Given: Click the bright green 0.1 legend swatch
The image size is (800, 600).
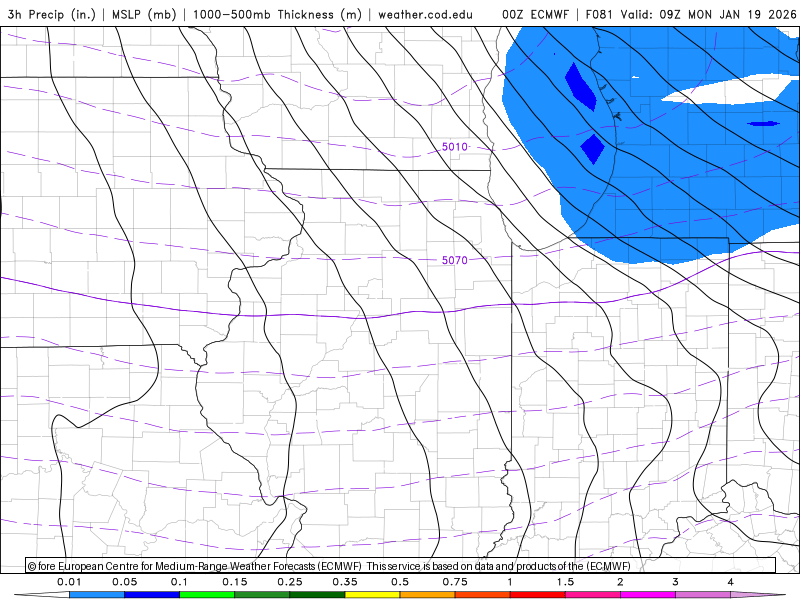Looking at the screenshot, I should point(207,595).
